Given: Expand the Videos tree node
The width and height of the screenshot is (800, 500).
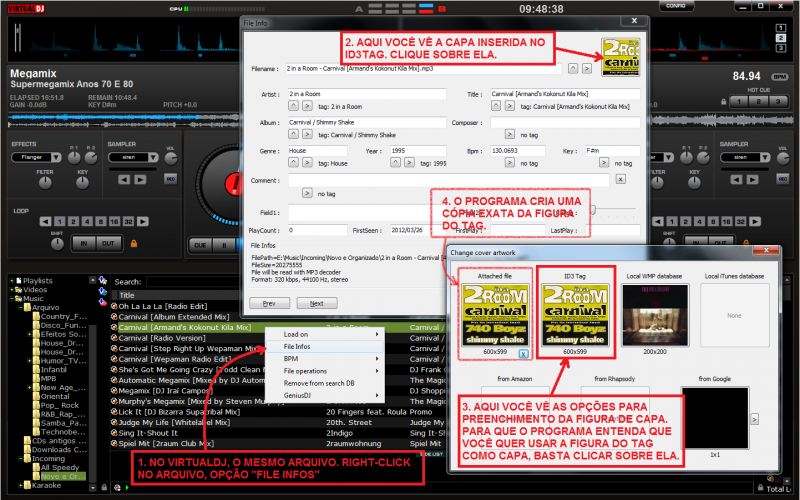Looking at the screenshot, I should pos(12,290).
